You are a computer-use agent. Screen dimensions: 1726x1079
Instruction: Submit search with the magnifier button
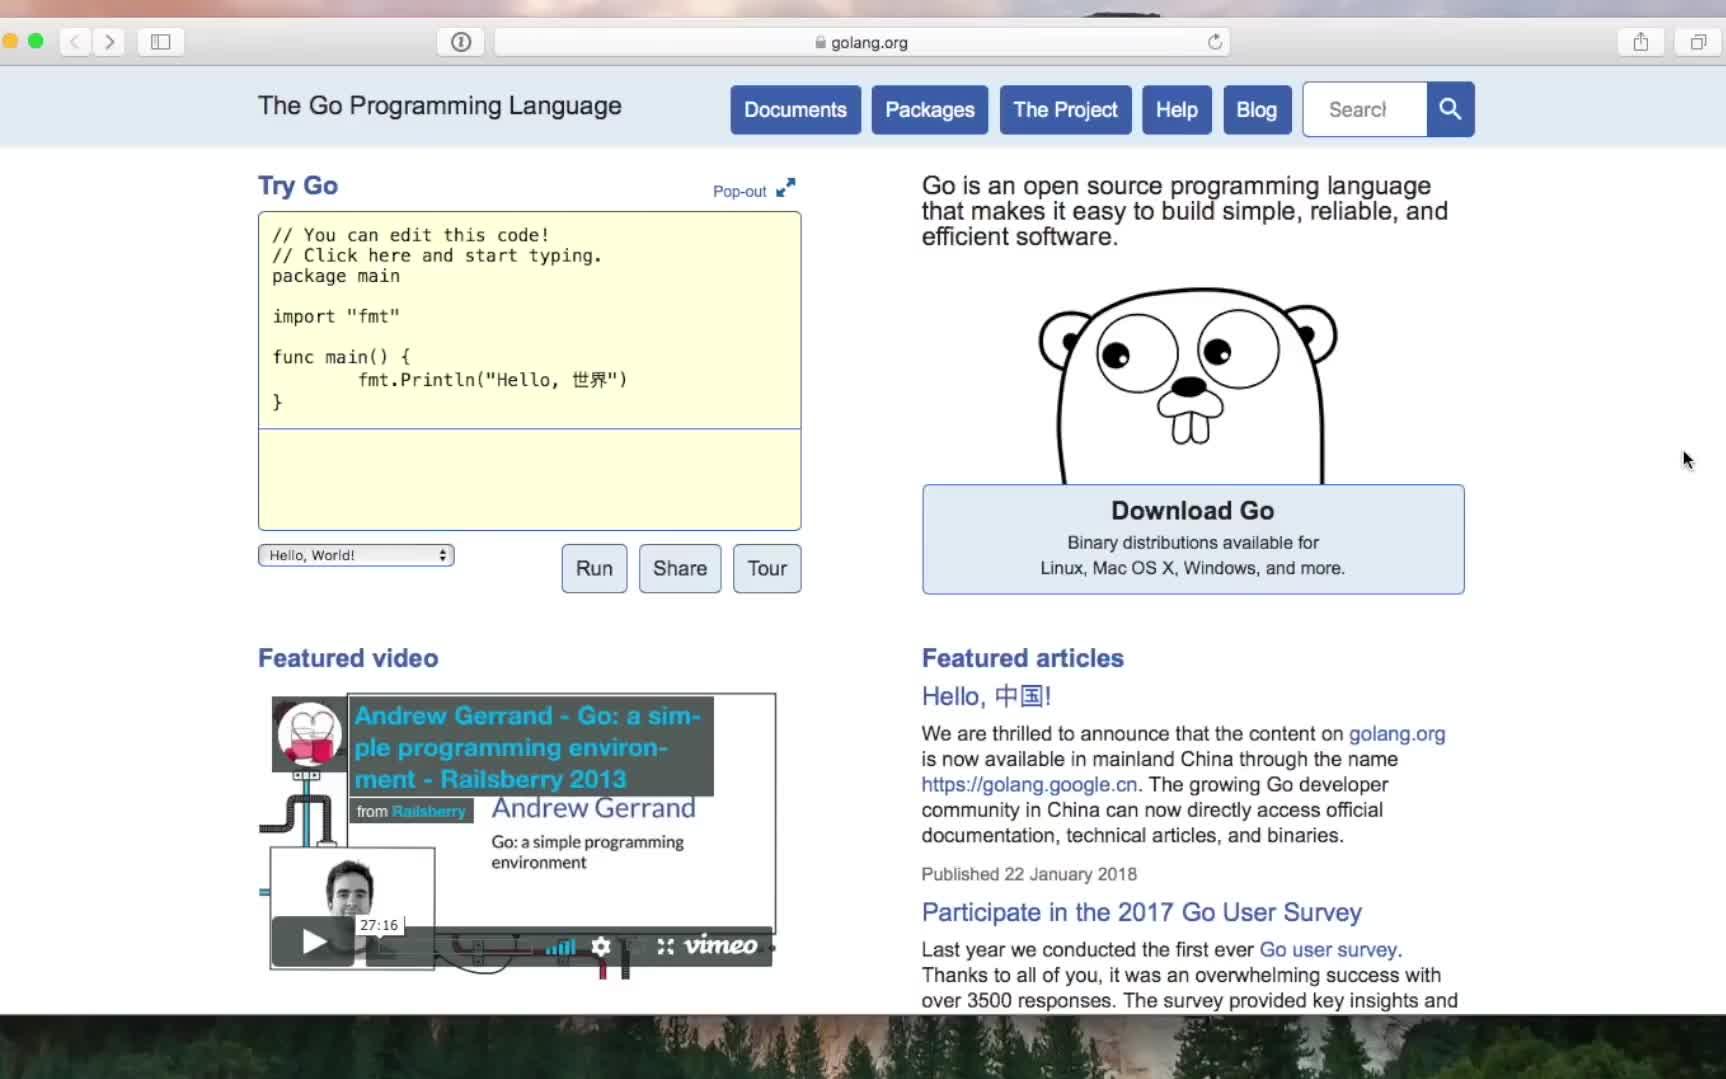coord(1450,109)
